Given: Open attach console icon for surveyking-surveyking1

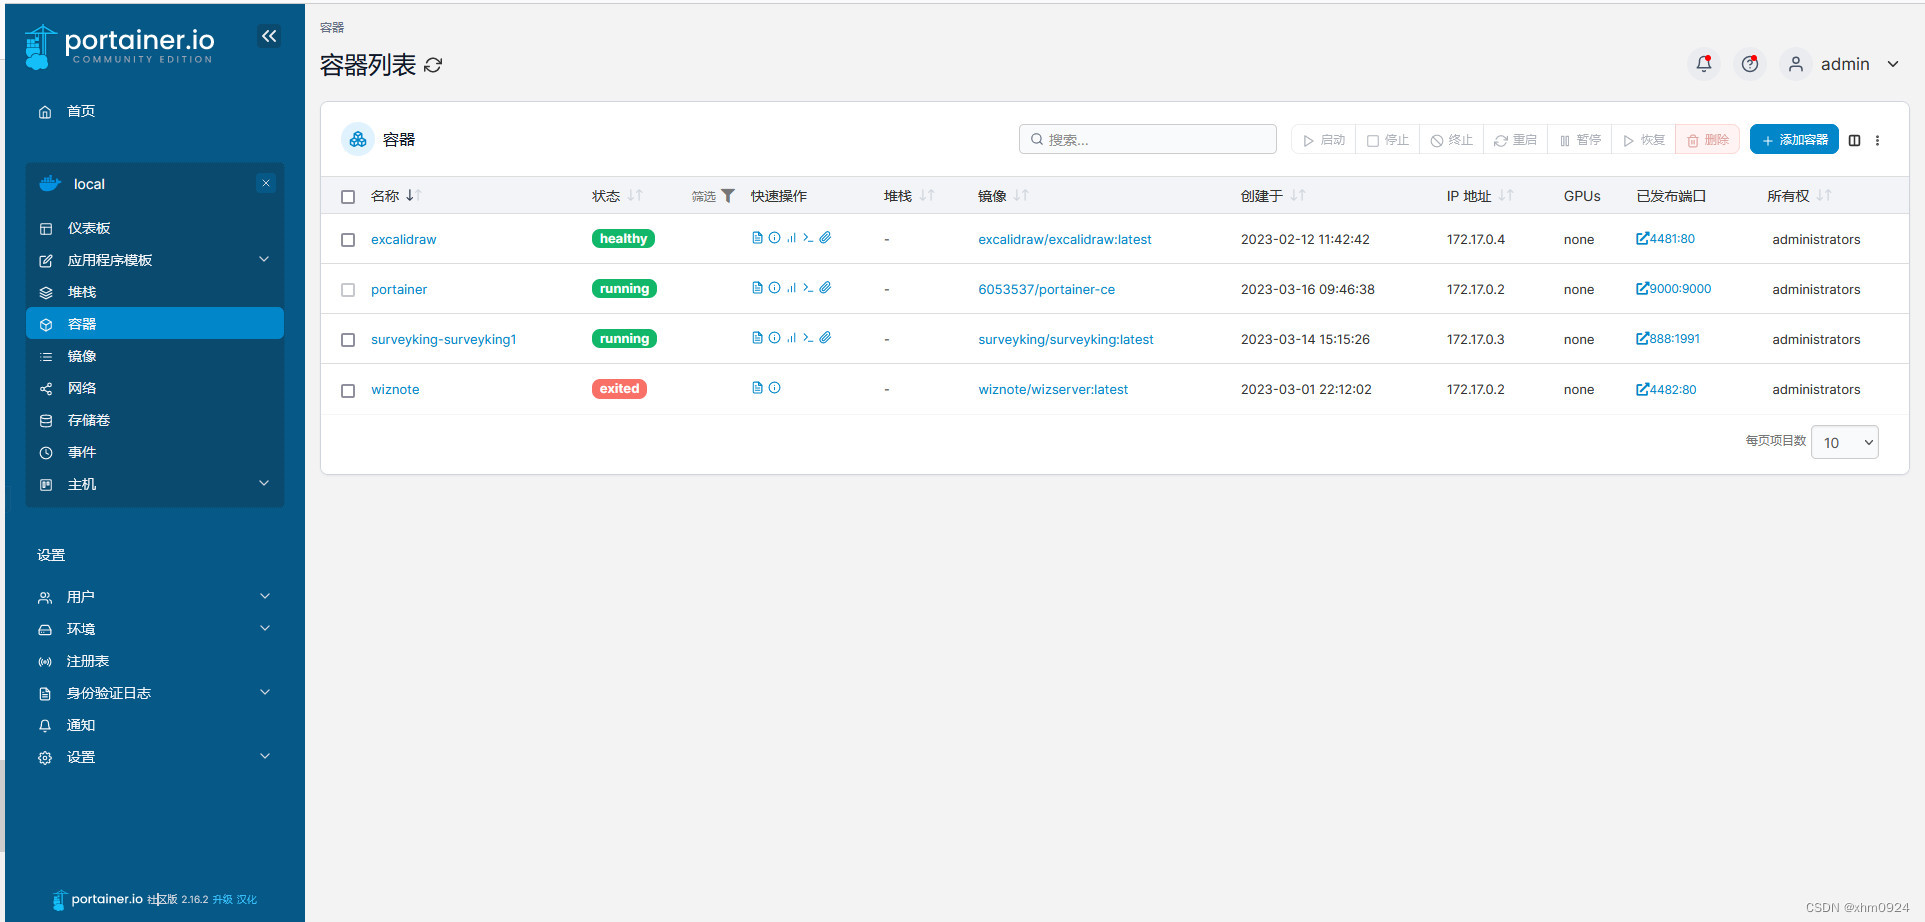Looking at the screenshot, I should [x=825, y=338].
